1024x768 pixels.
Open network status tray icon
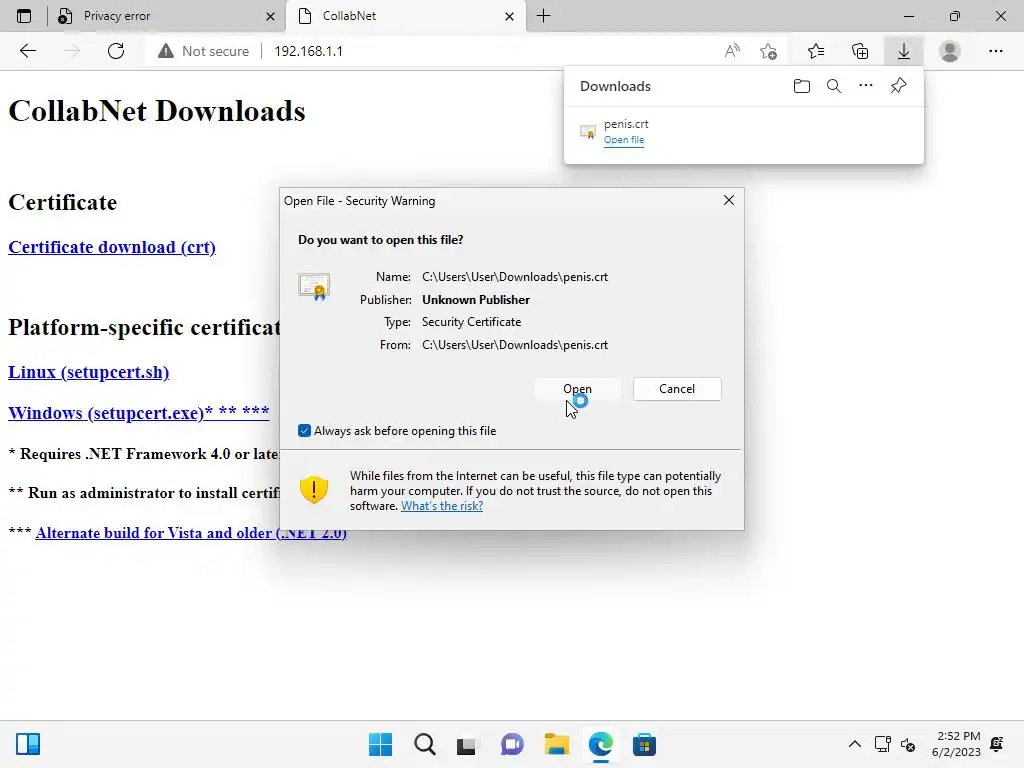(882, 744)
